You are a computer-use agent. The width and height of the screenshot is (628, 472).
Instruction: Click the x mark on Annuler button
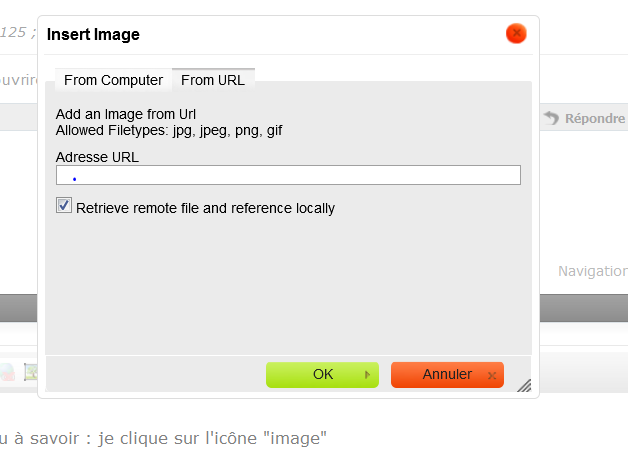pos(491,375)
